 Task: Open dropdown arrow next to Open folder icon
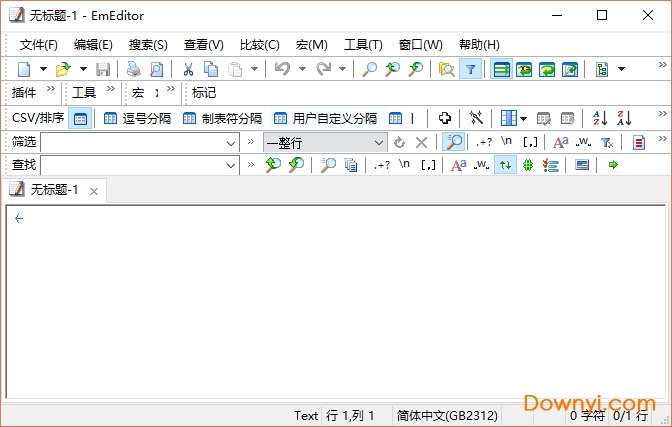click(x=83, y=69)
